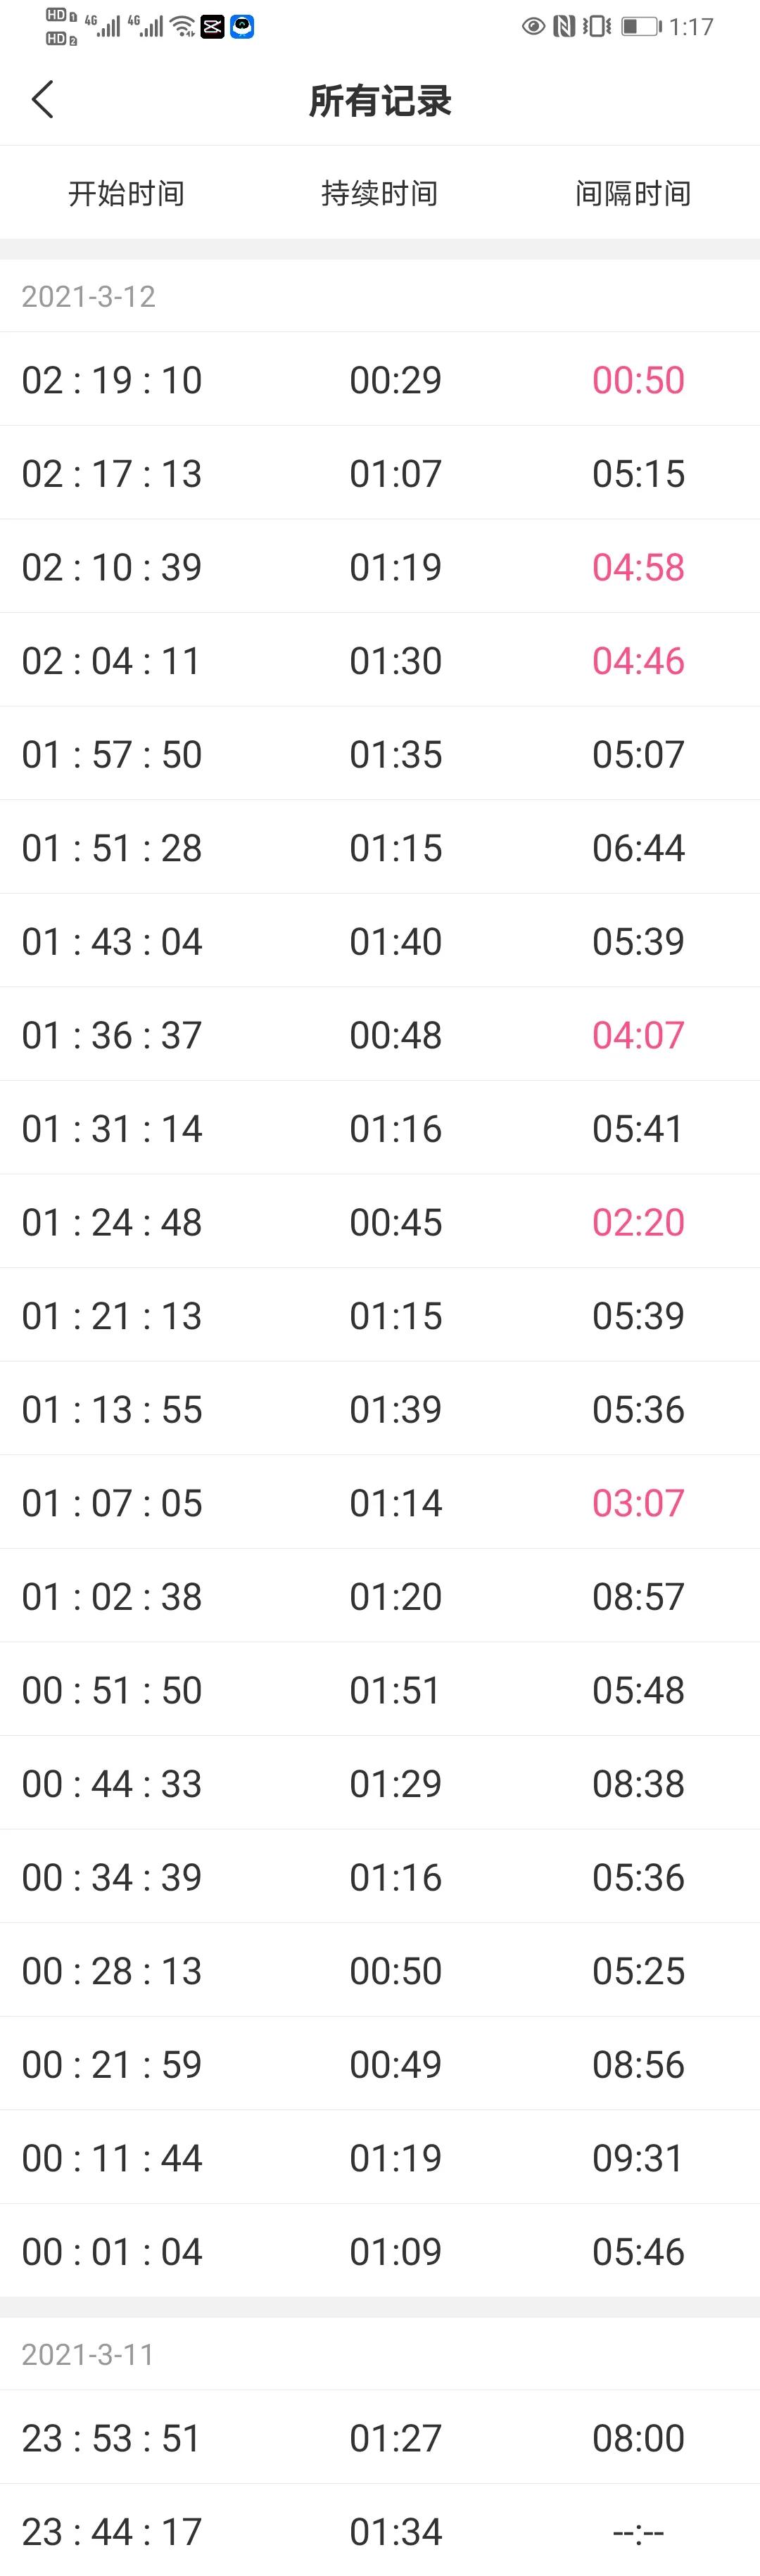
Task: Tap the 间隔时间 column header
Action: [x=633, y=193]
